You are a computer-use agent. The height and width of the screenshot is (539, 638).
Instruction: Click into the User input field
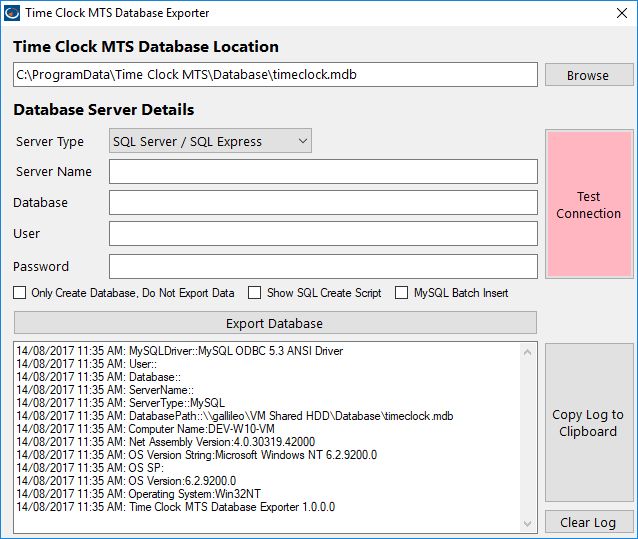coord(323,233)
